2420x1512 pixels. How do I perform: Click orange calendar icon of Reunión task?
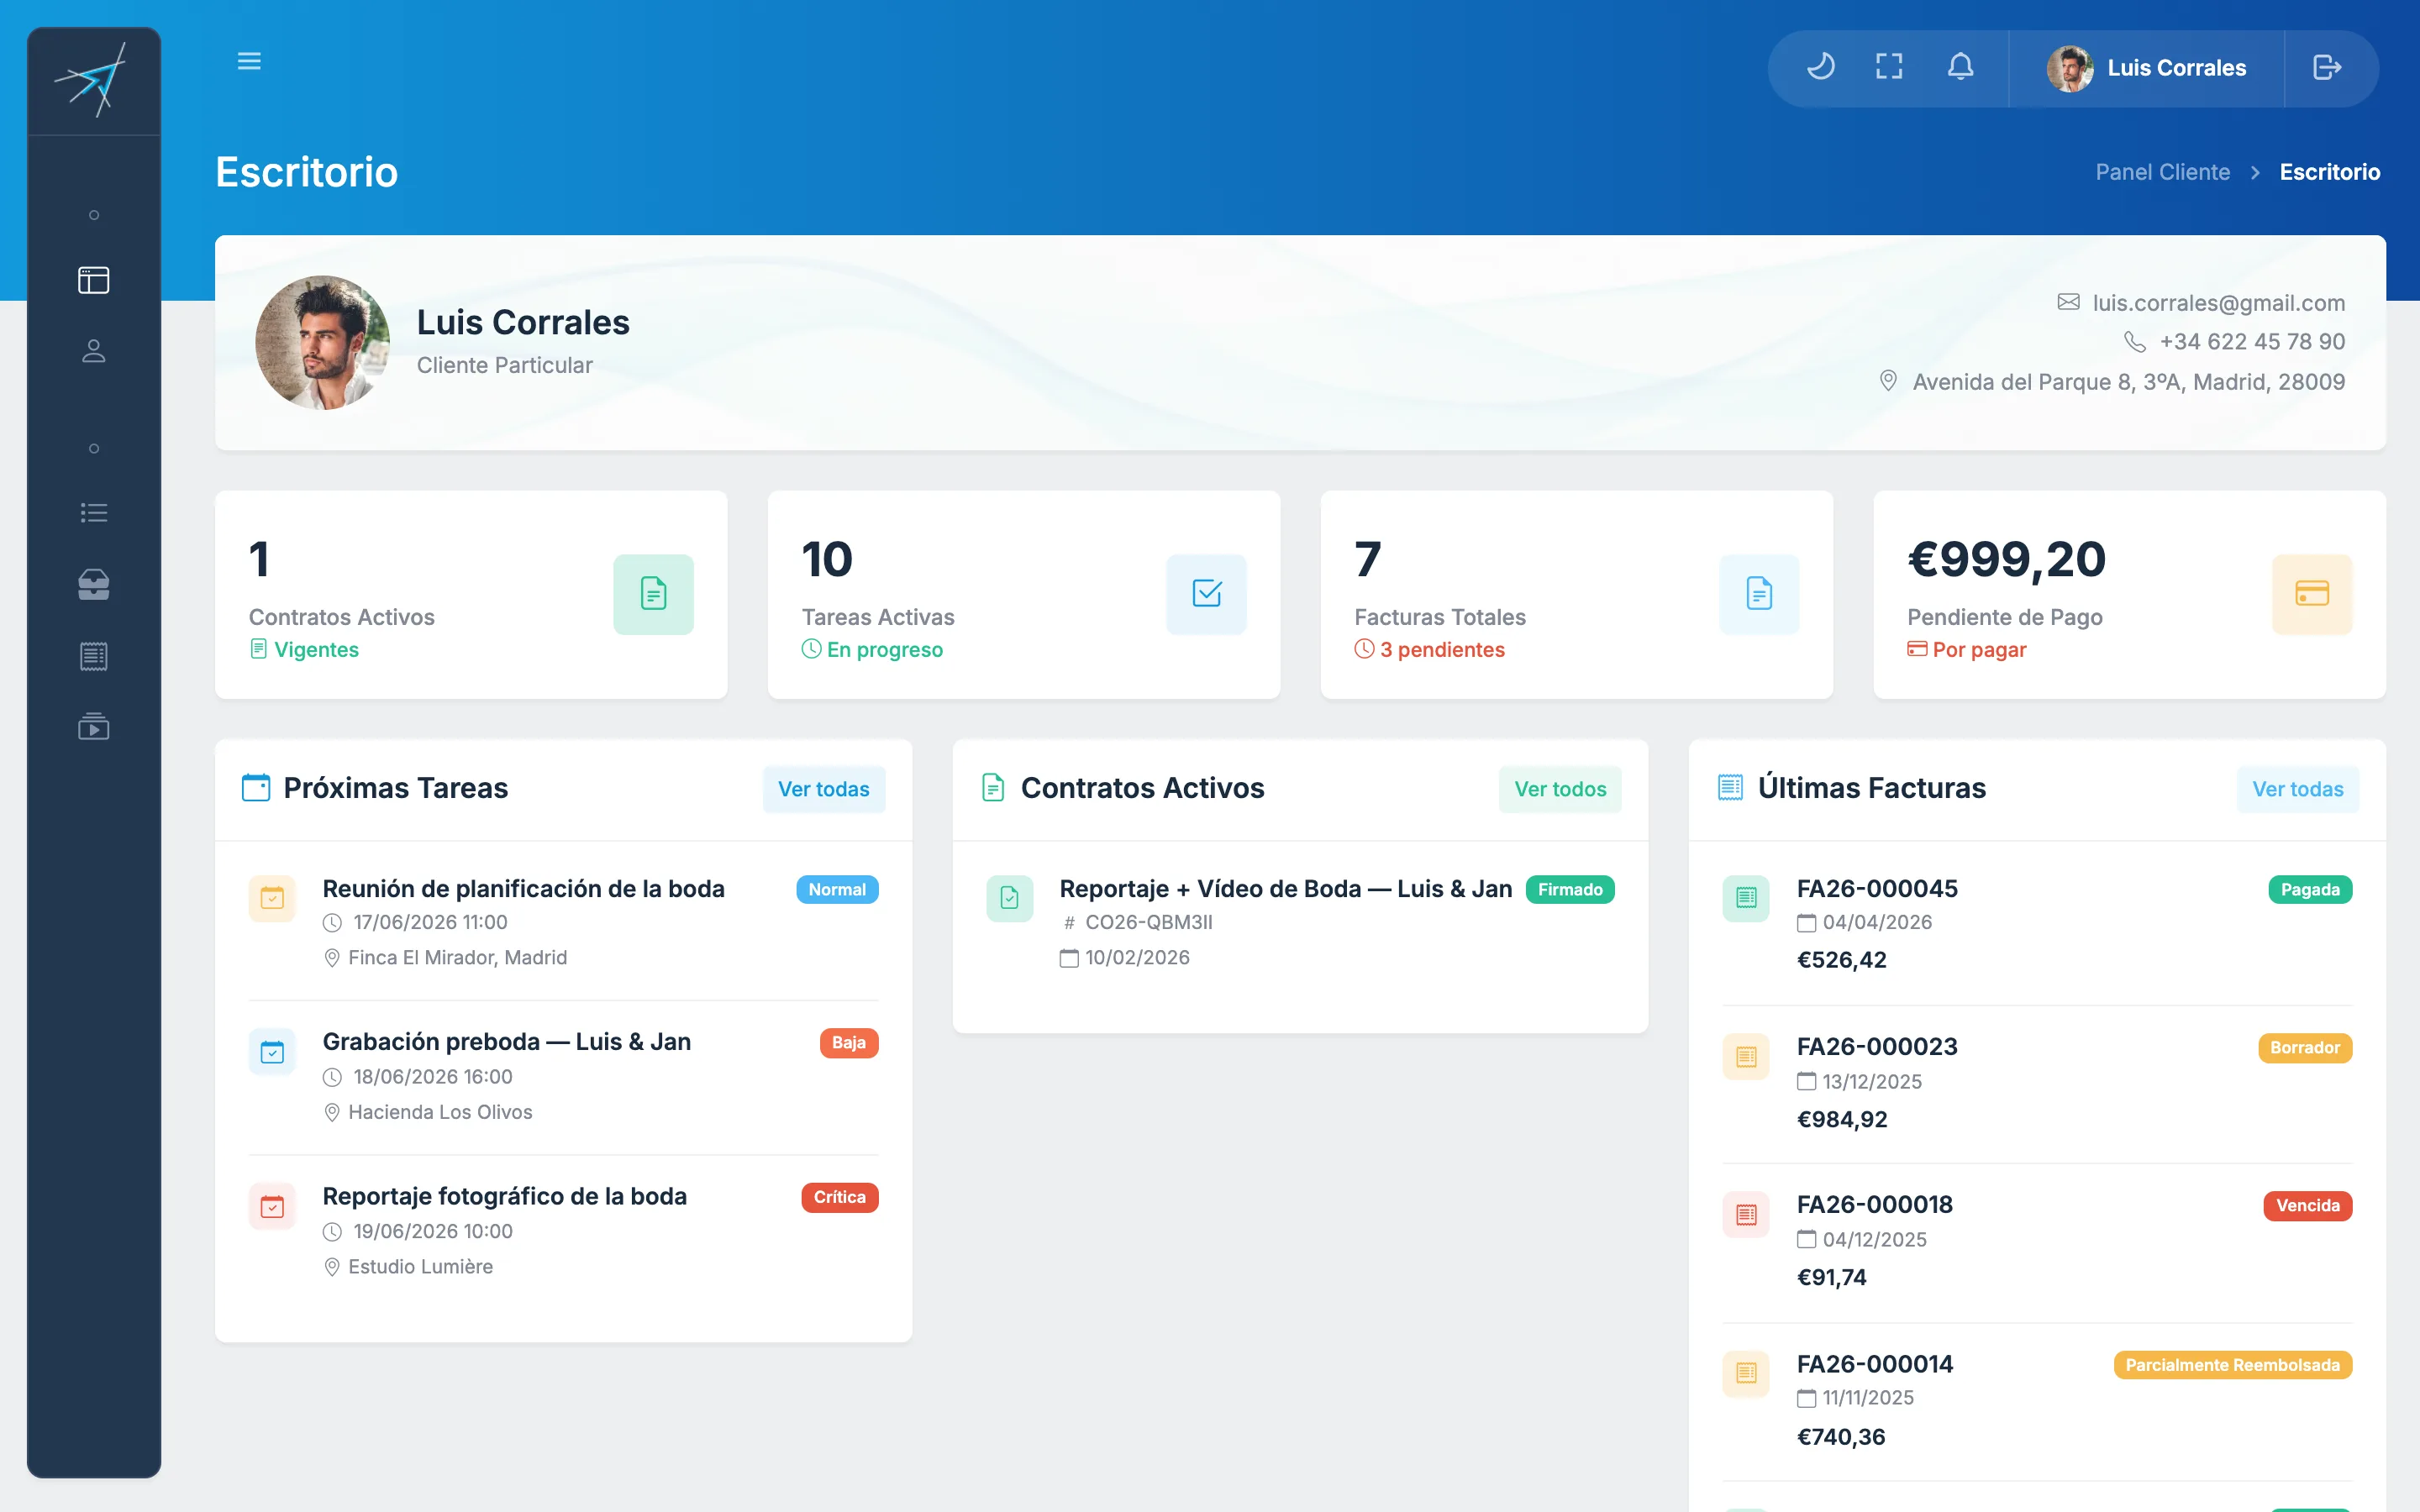(272, 898)
